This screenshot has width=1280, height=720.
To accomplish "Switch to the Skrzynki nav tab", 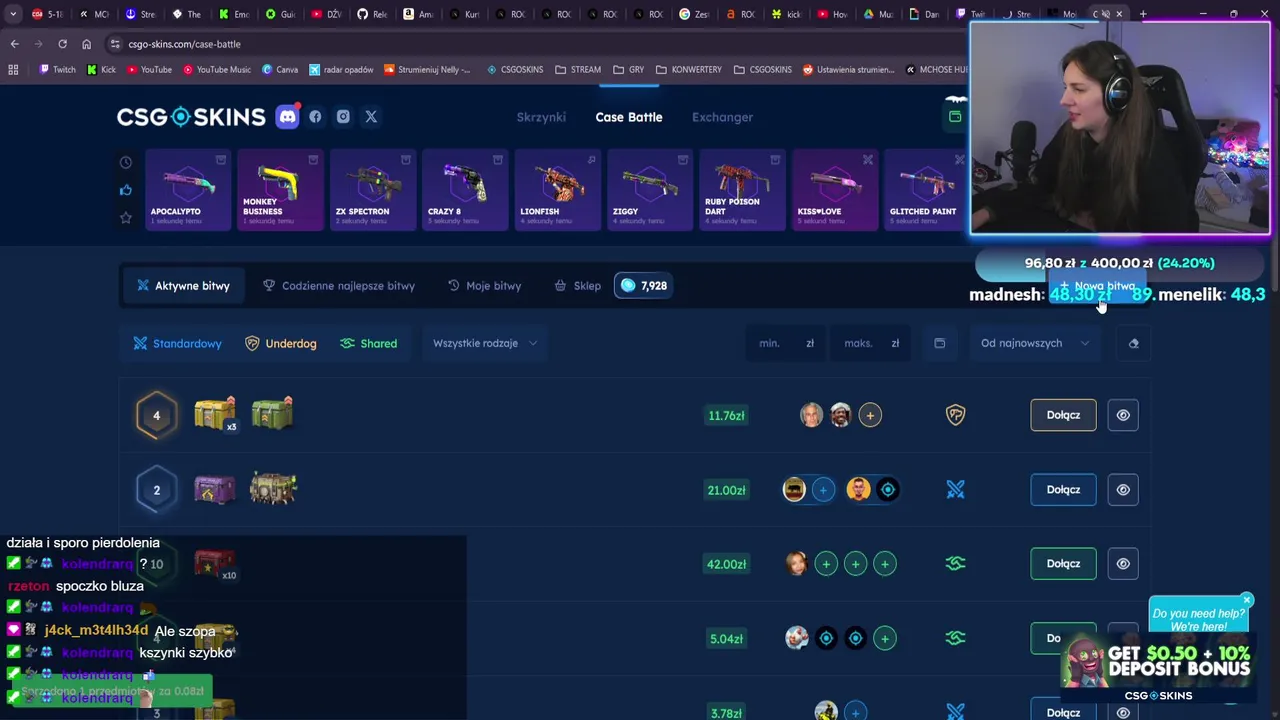I will 541,117.
